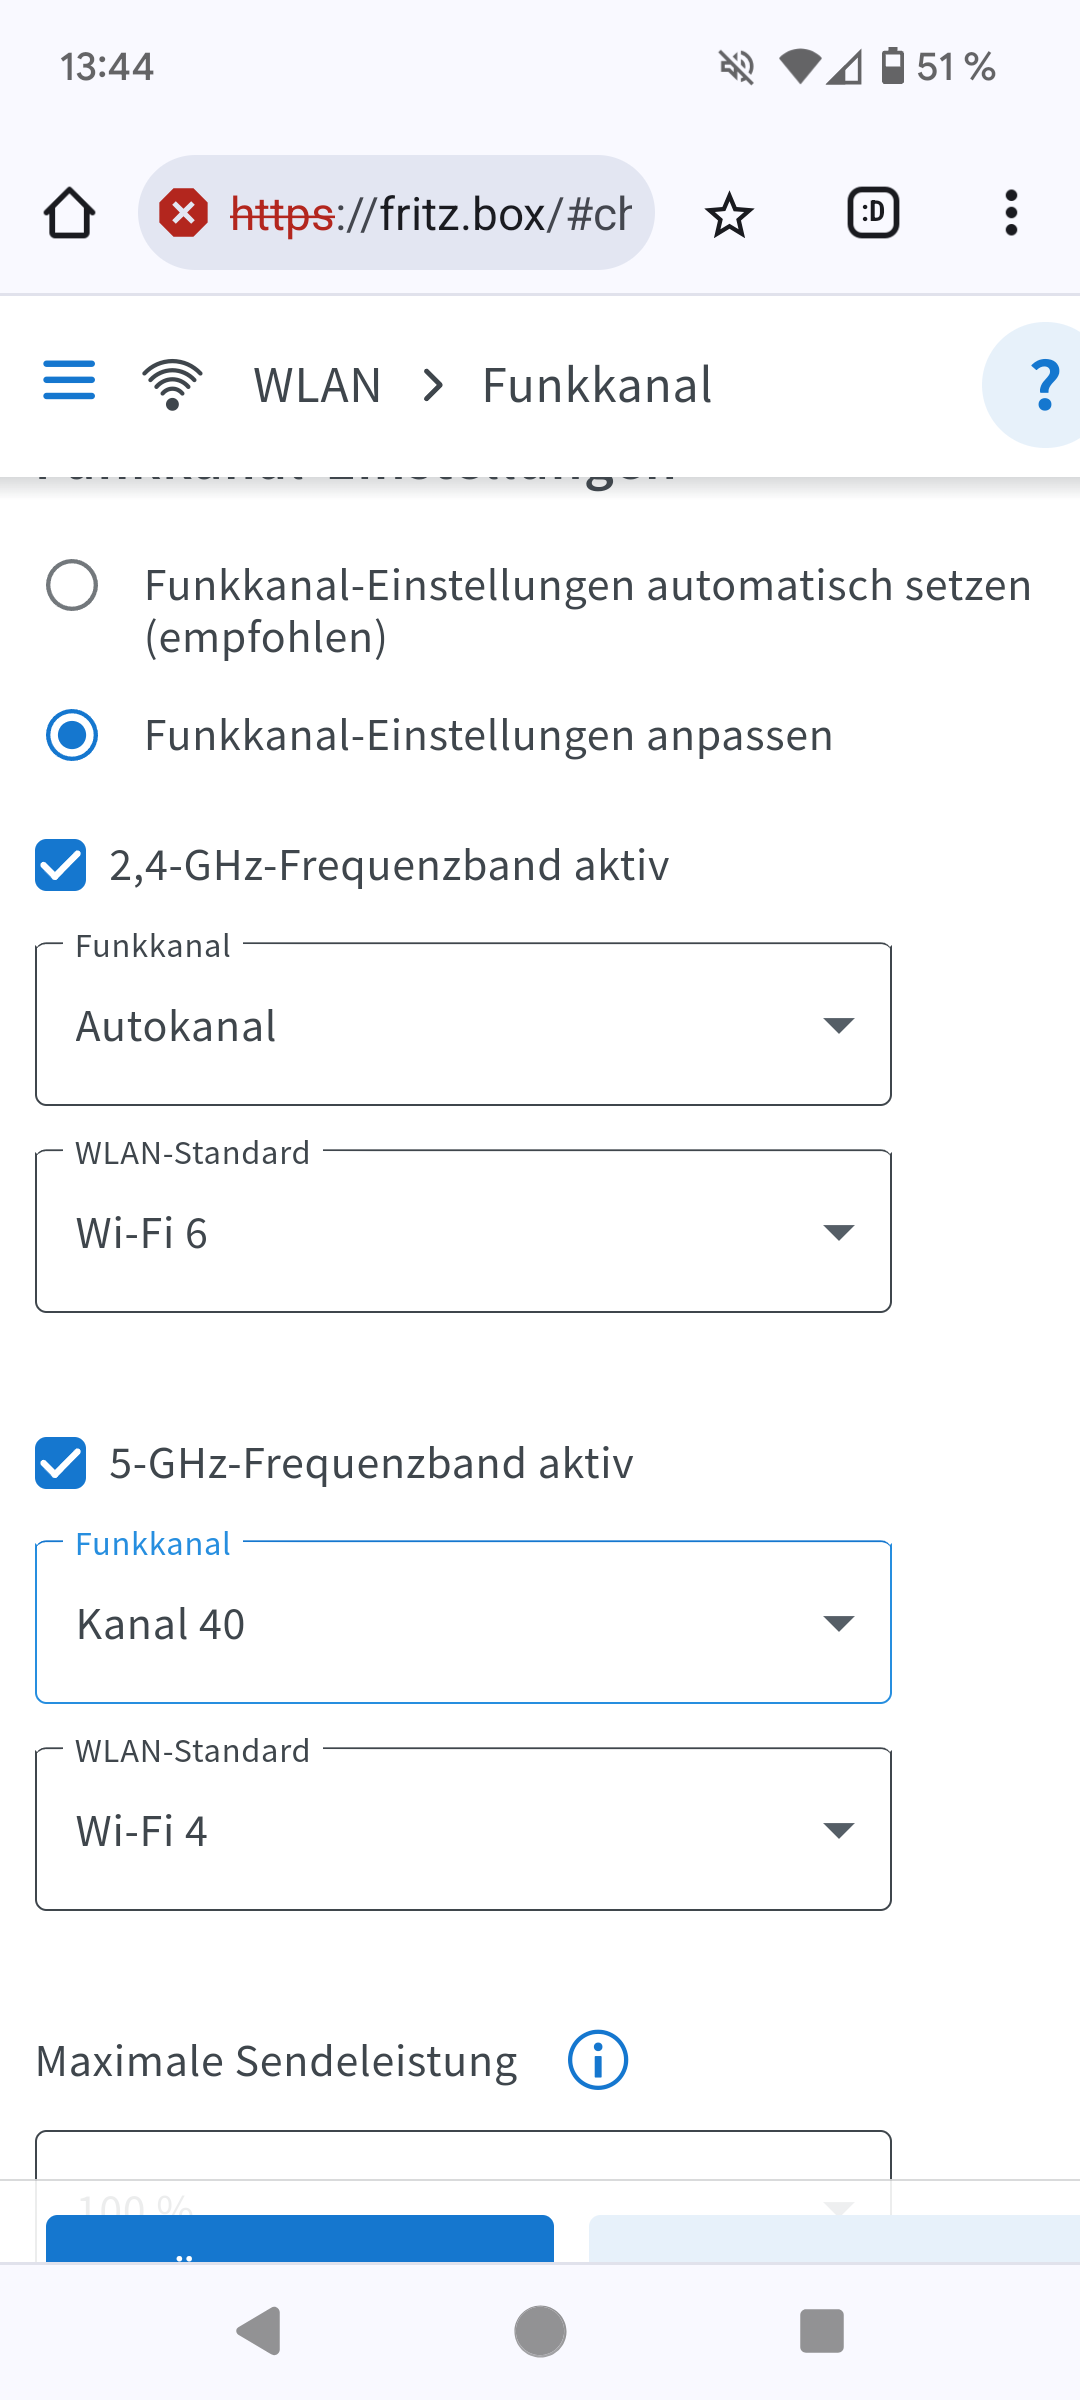Open the browser tabs switcher icon
1080x2400 pixels.
(873, 213)
